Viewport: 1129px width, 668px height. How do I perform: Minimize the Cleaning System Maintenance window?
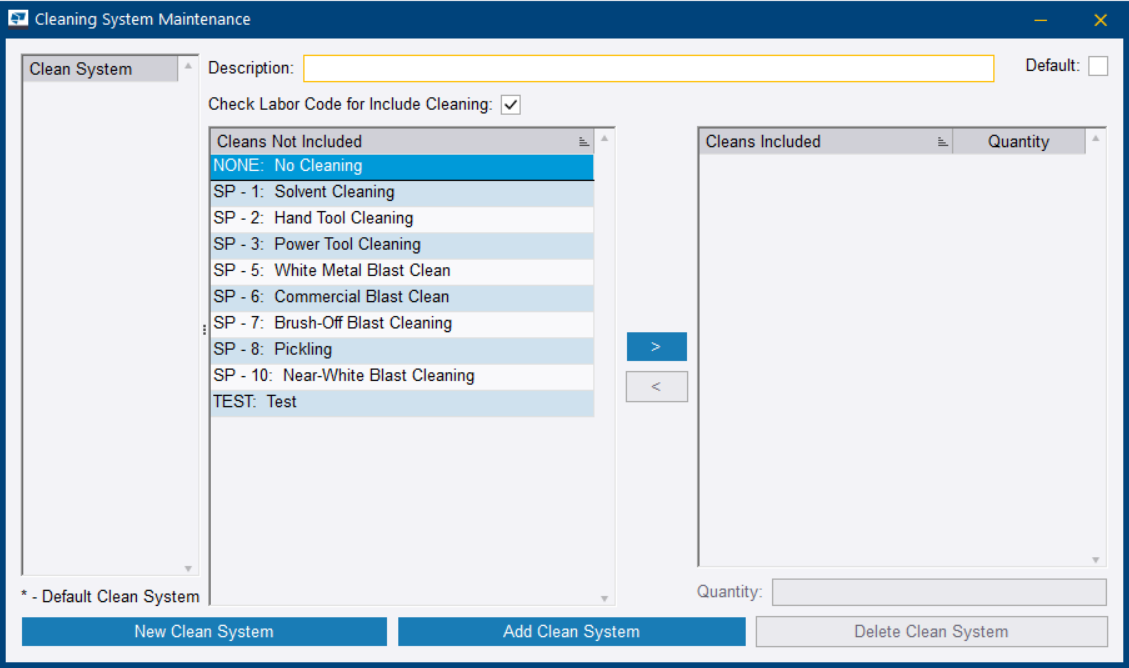pos(1040,20)
